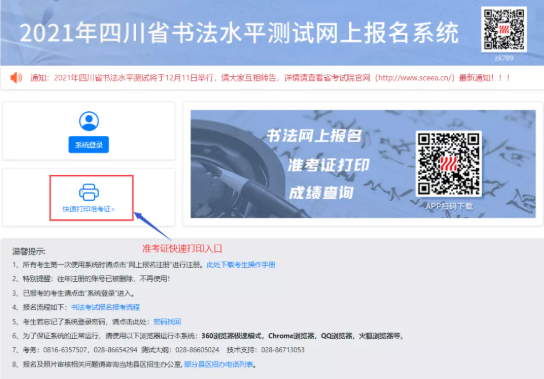Click the red notice text about 12月11日
Screen dimensions: 544x379
pos(270,78)
